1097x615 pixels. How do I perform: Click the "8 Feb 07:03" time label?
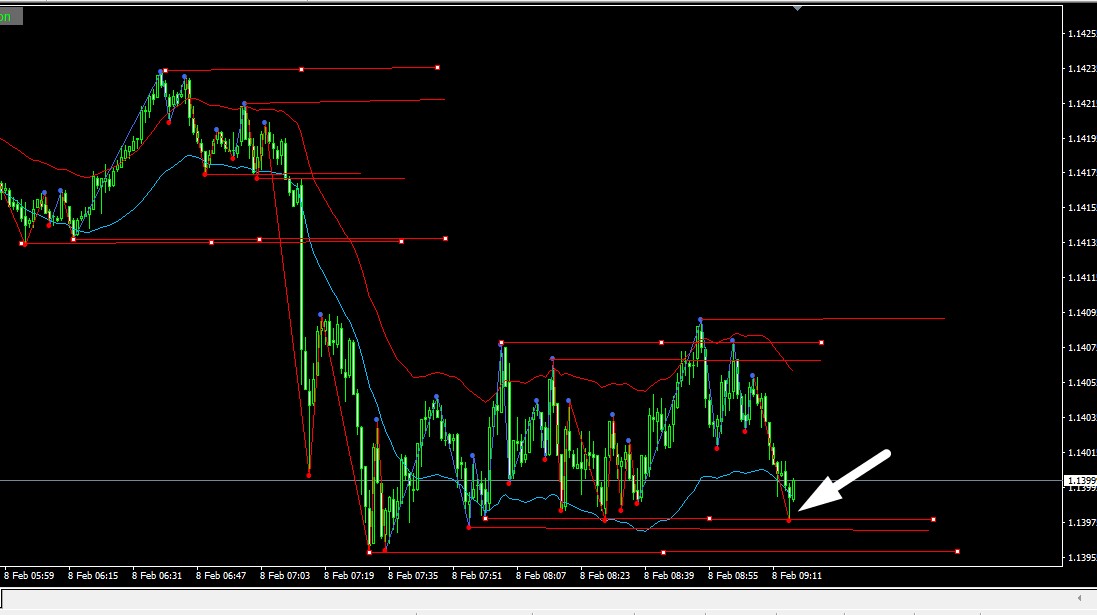tap(285, 576)
